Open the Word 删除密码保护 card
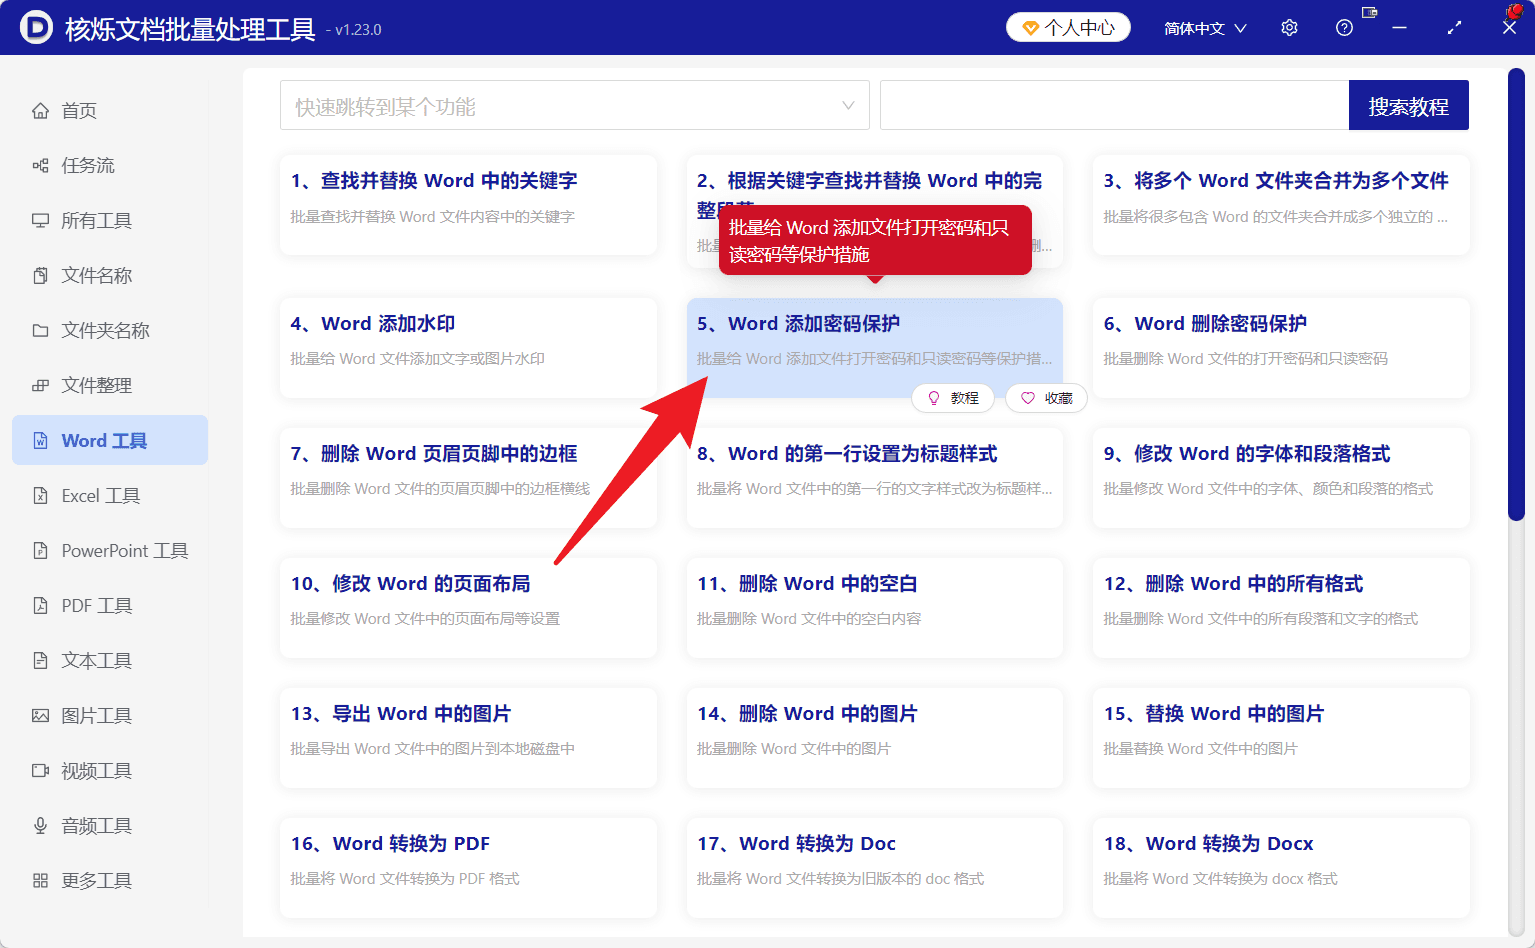Image resolution: width=1535 pixels, height=948 pixels. [1281, 348]
